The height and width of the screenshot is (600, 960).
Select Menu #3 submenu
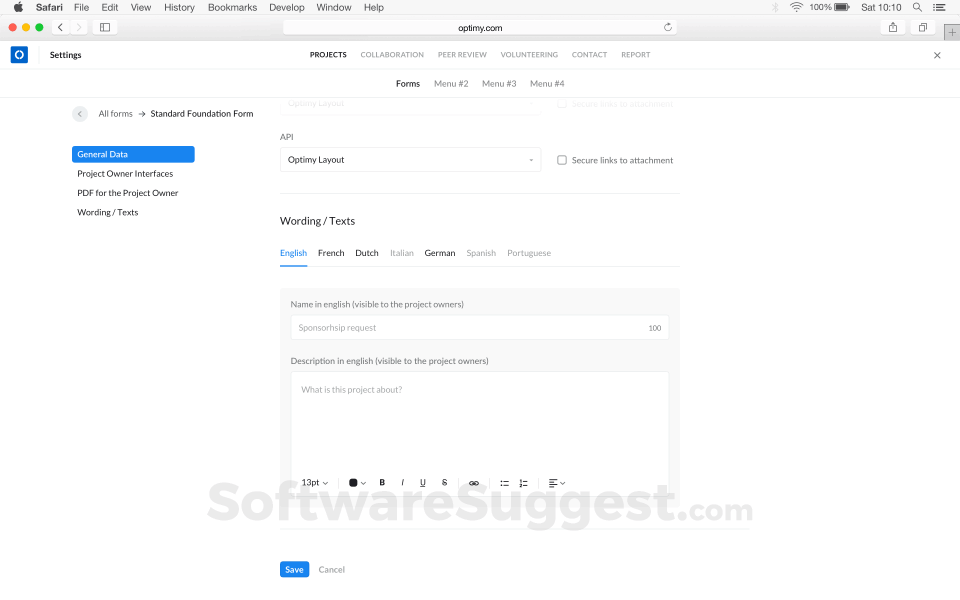click(499, 83)
